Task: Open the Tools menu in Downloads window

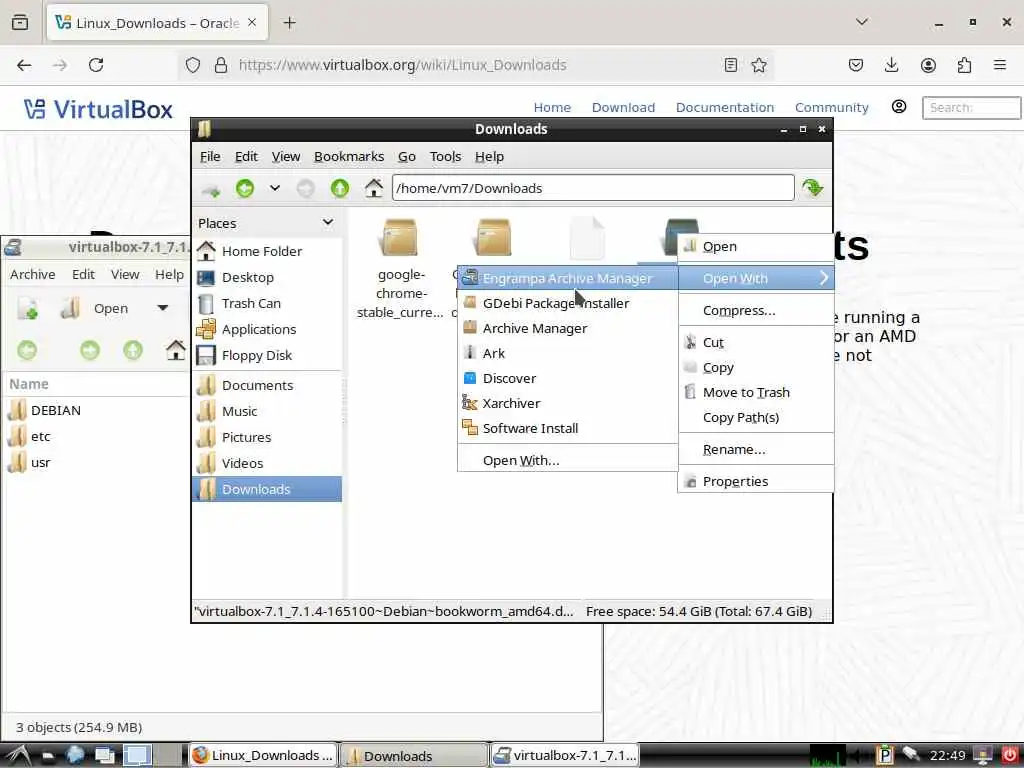Action: pyautogui.click(x=445, y=157)
